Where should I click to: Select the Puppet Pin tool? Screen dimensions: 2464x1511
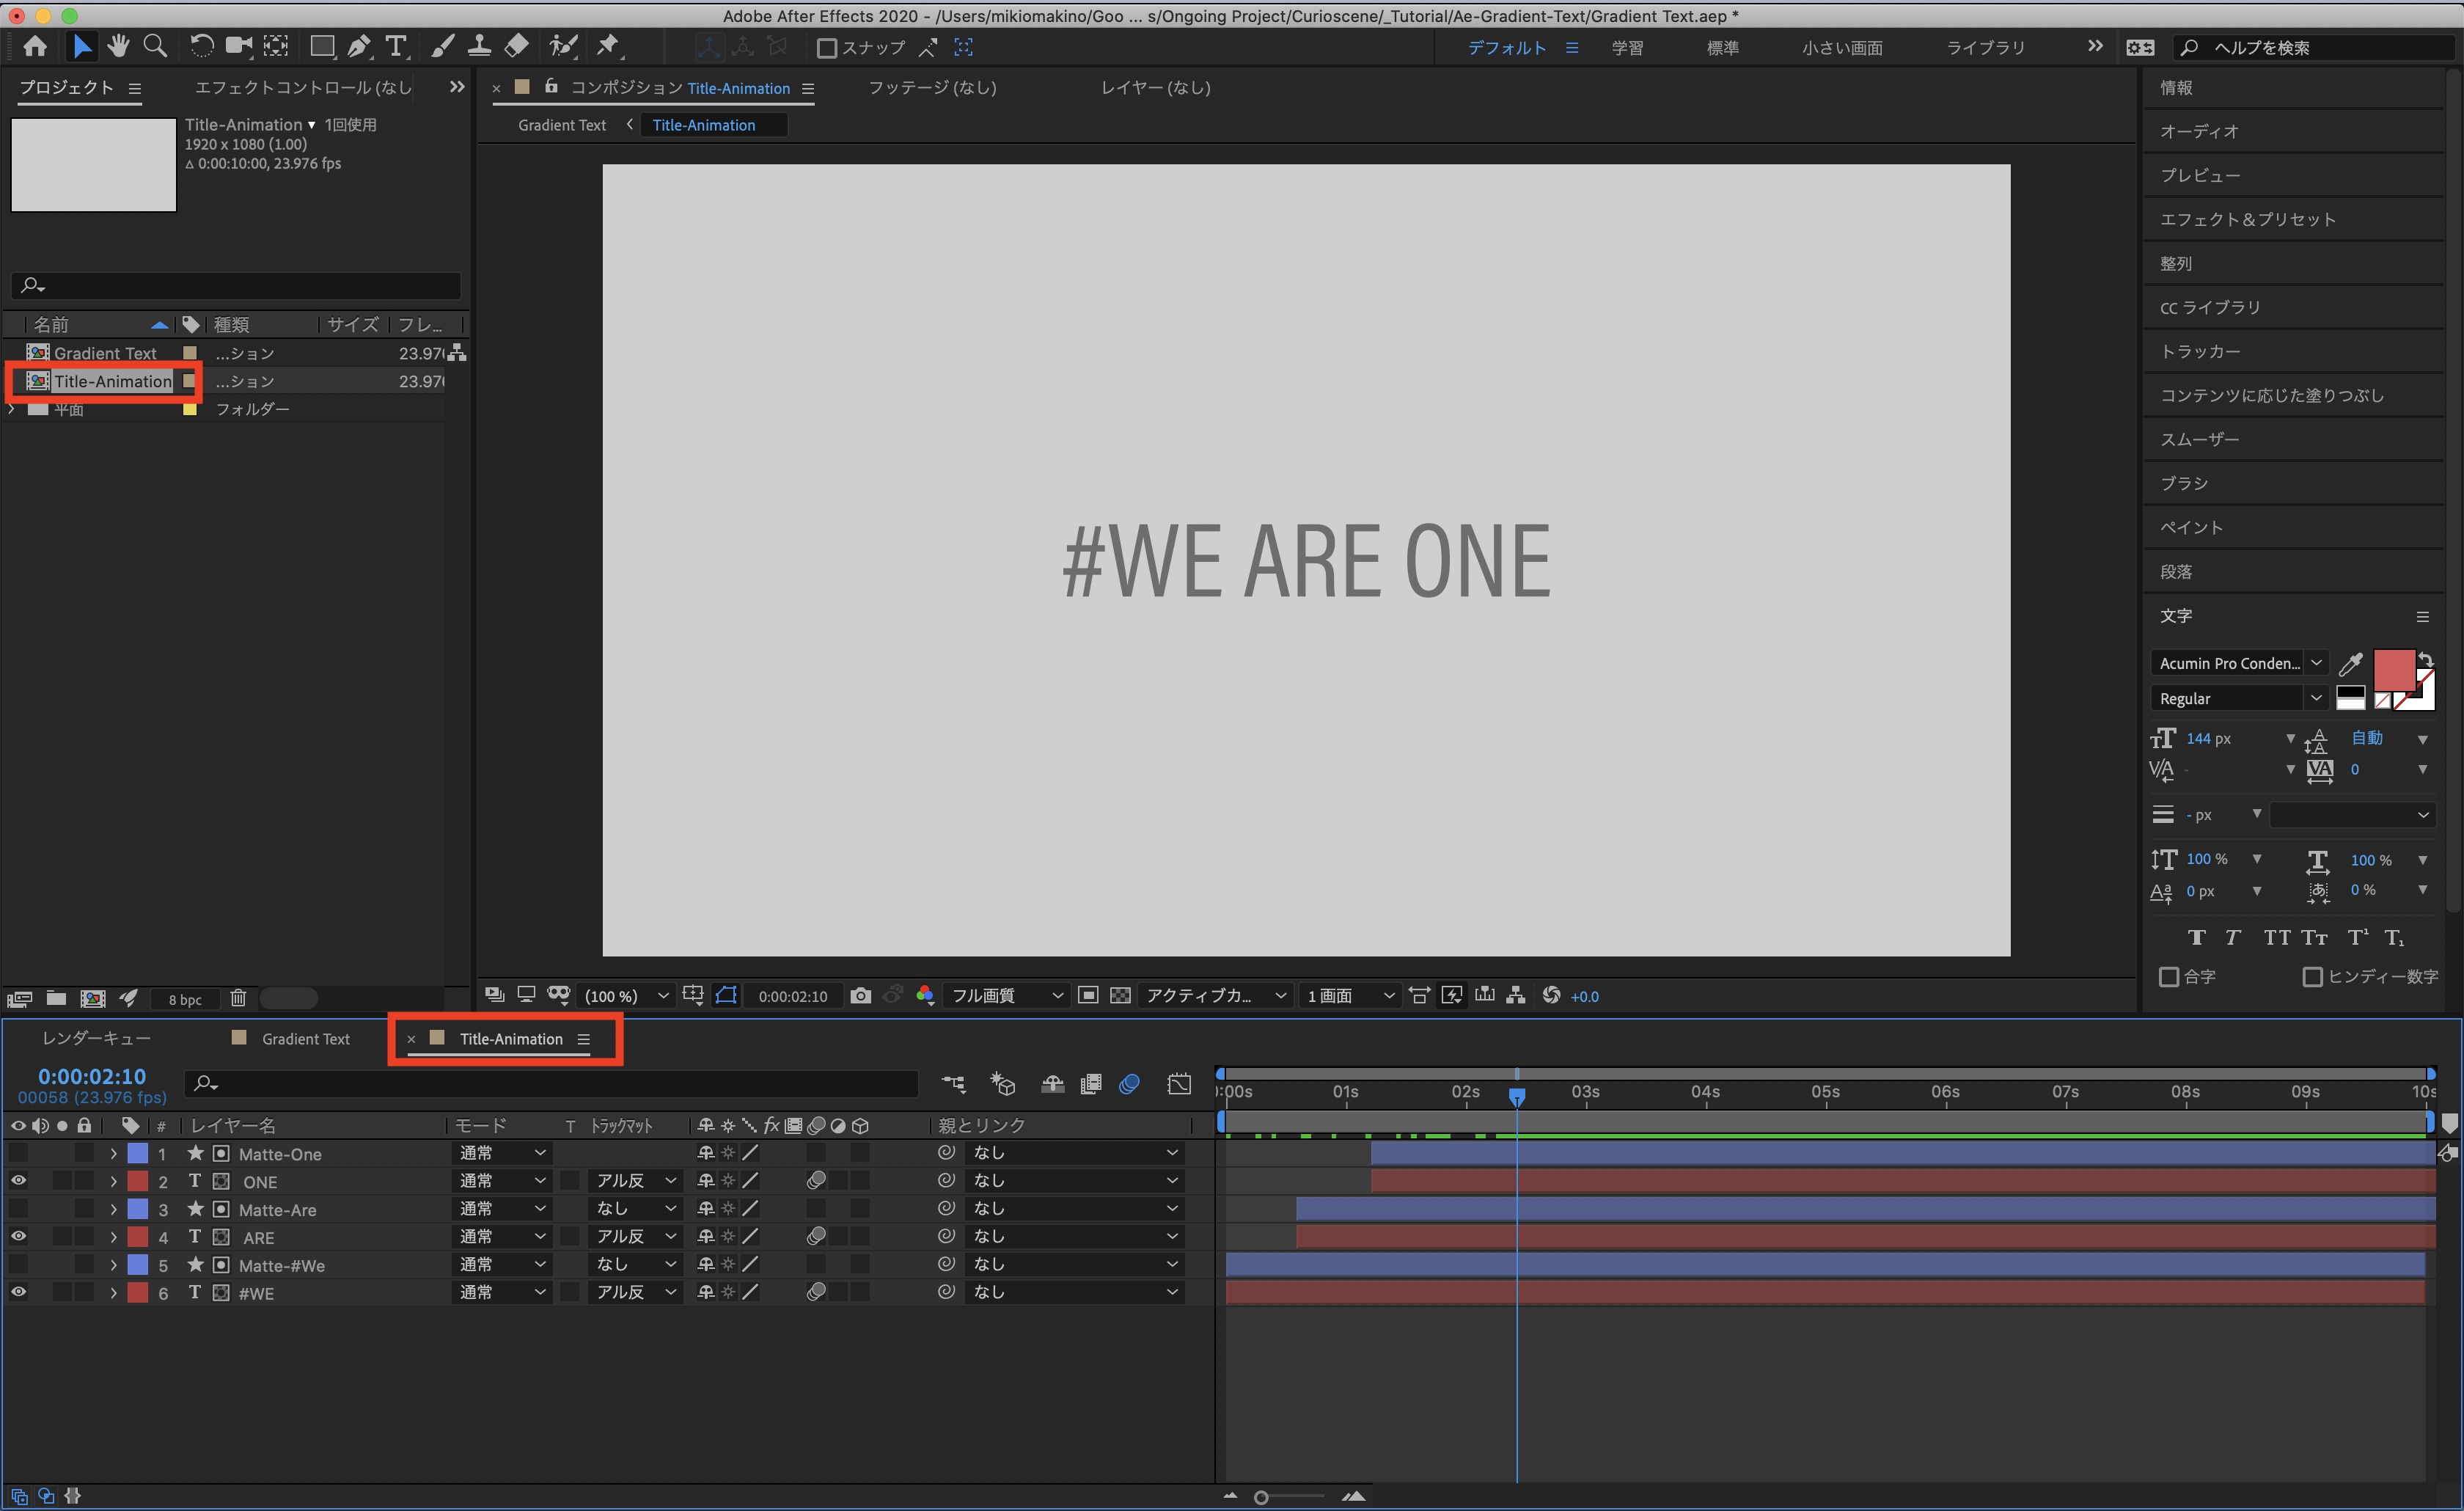[607, 46]
